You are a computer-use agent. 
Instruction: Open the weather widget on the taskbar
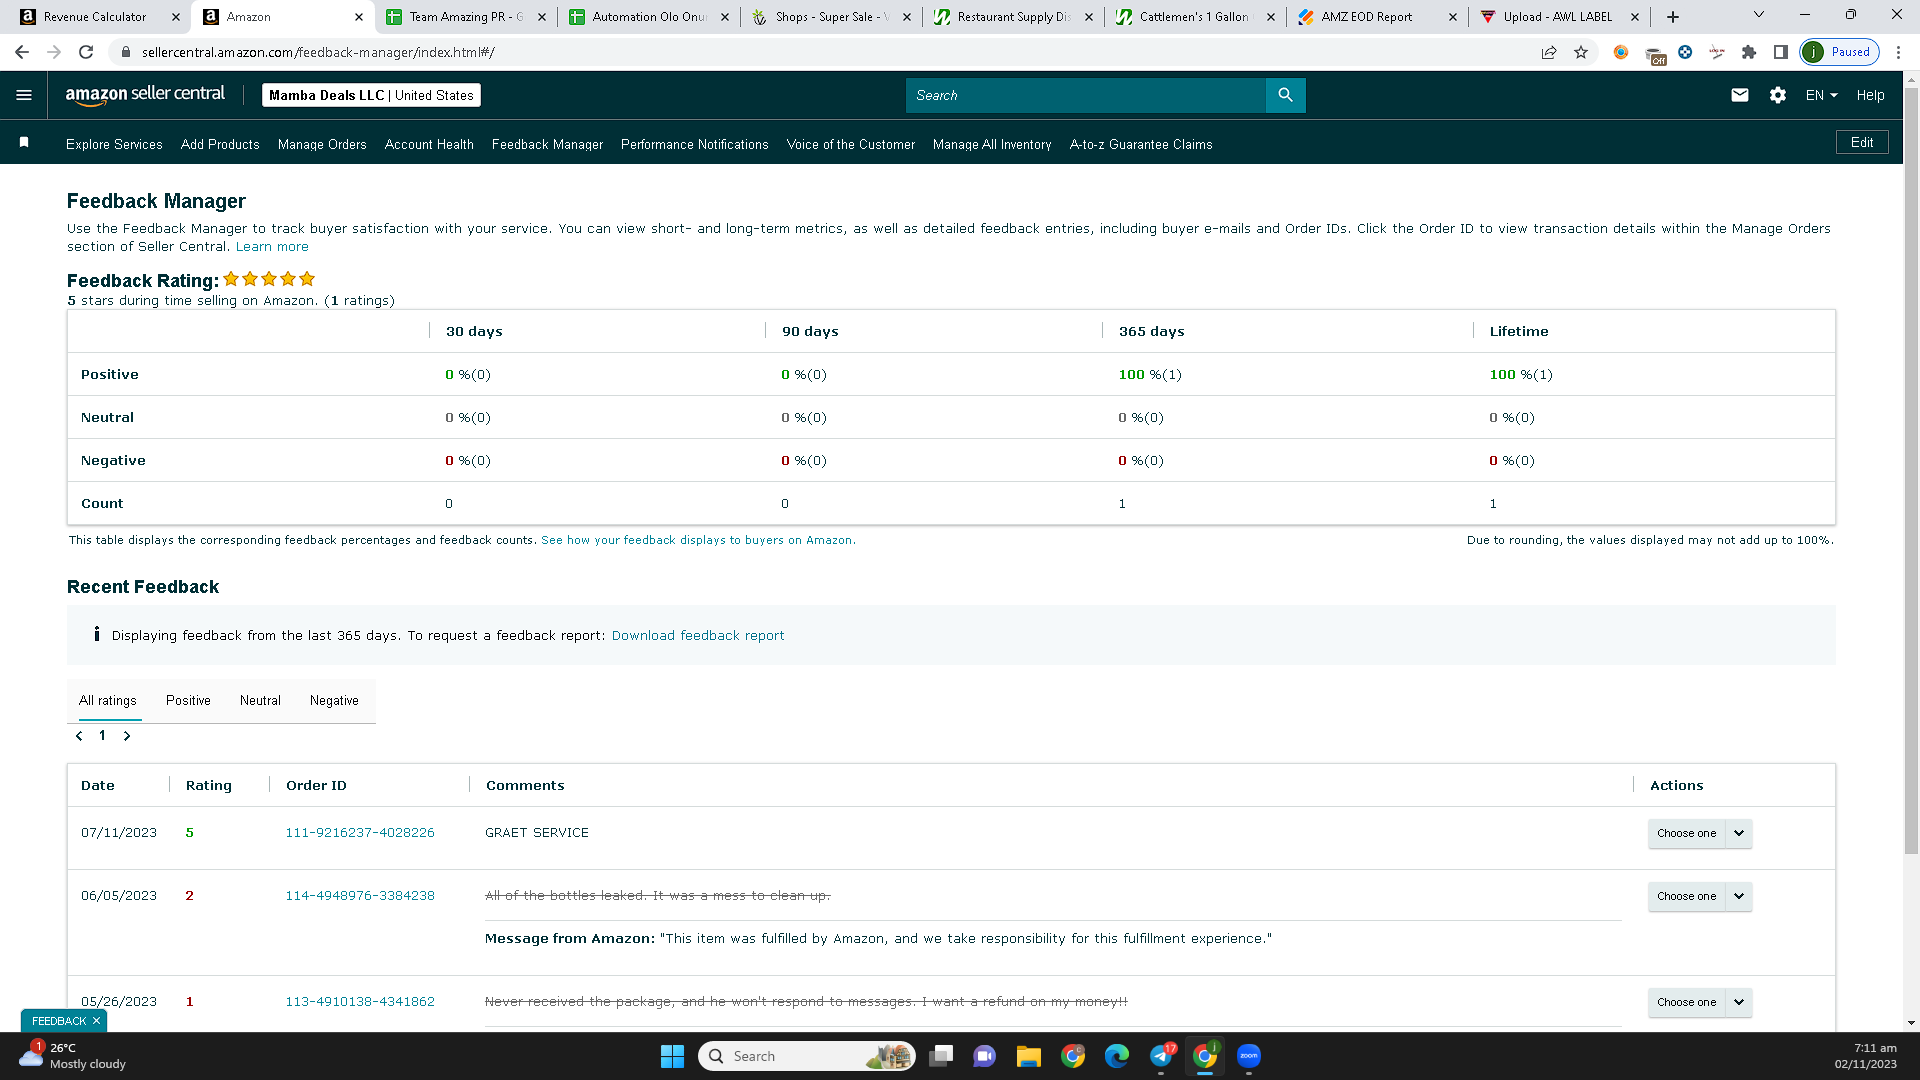(72, 1056)
